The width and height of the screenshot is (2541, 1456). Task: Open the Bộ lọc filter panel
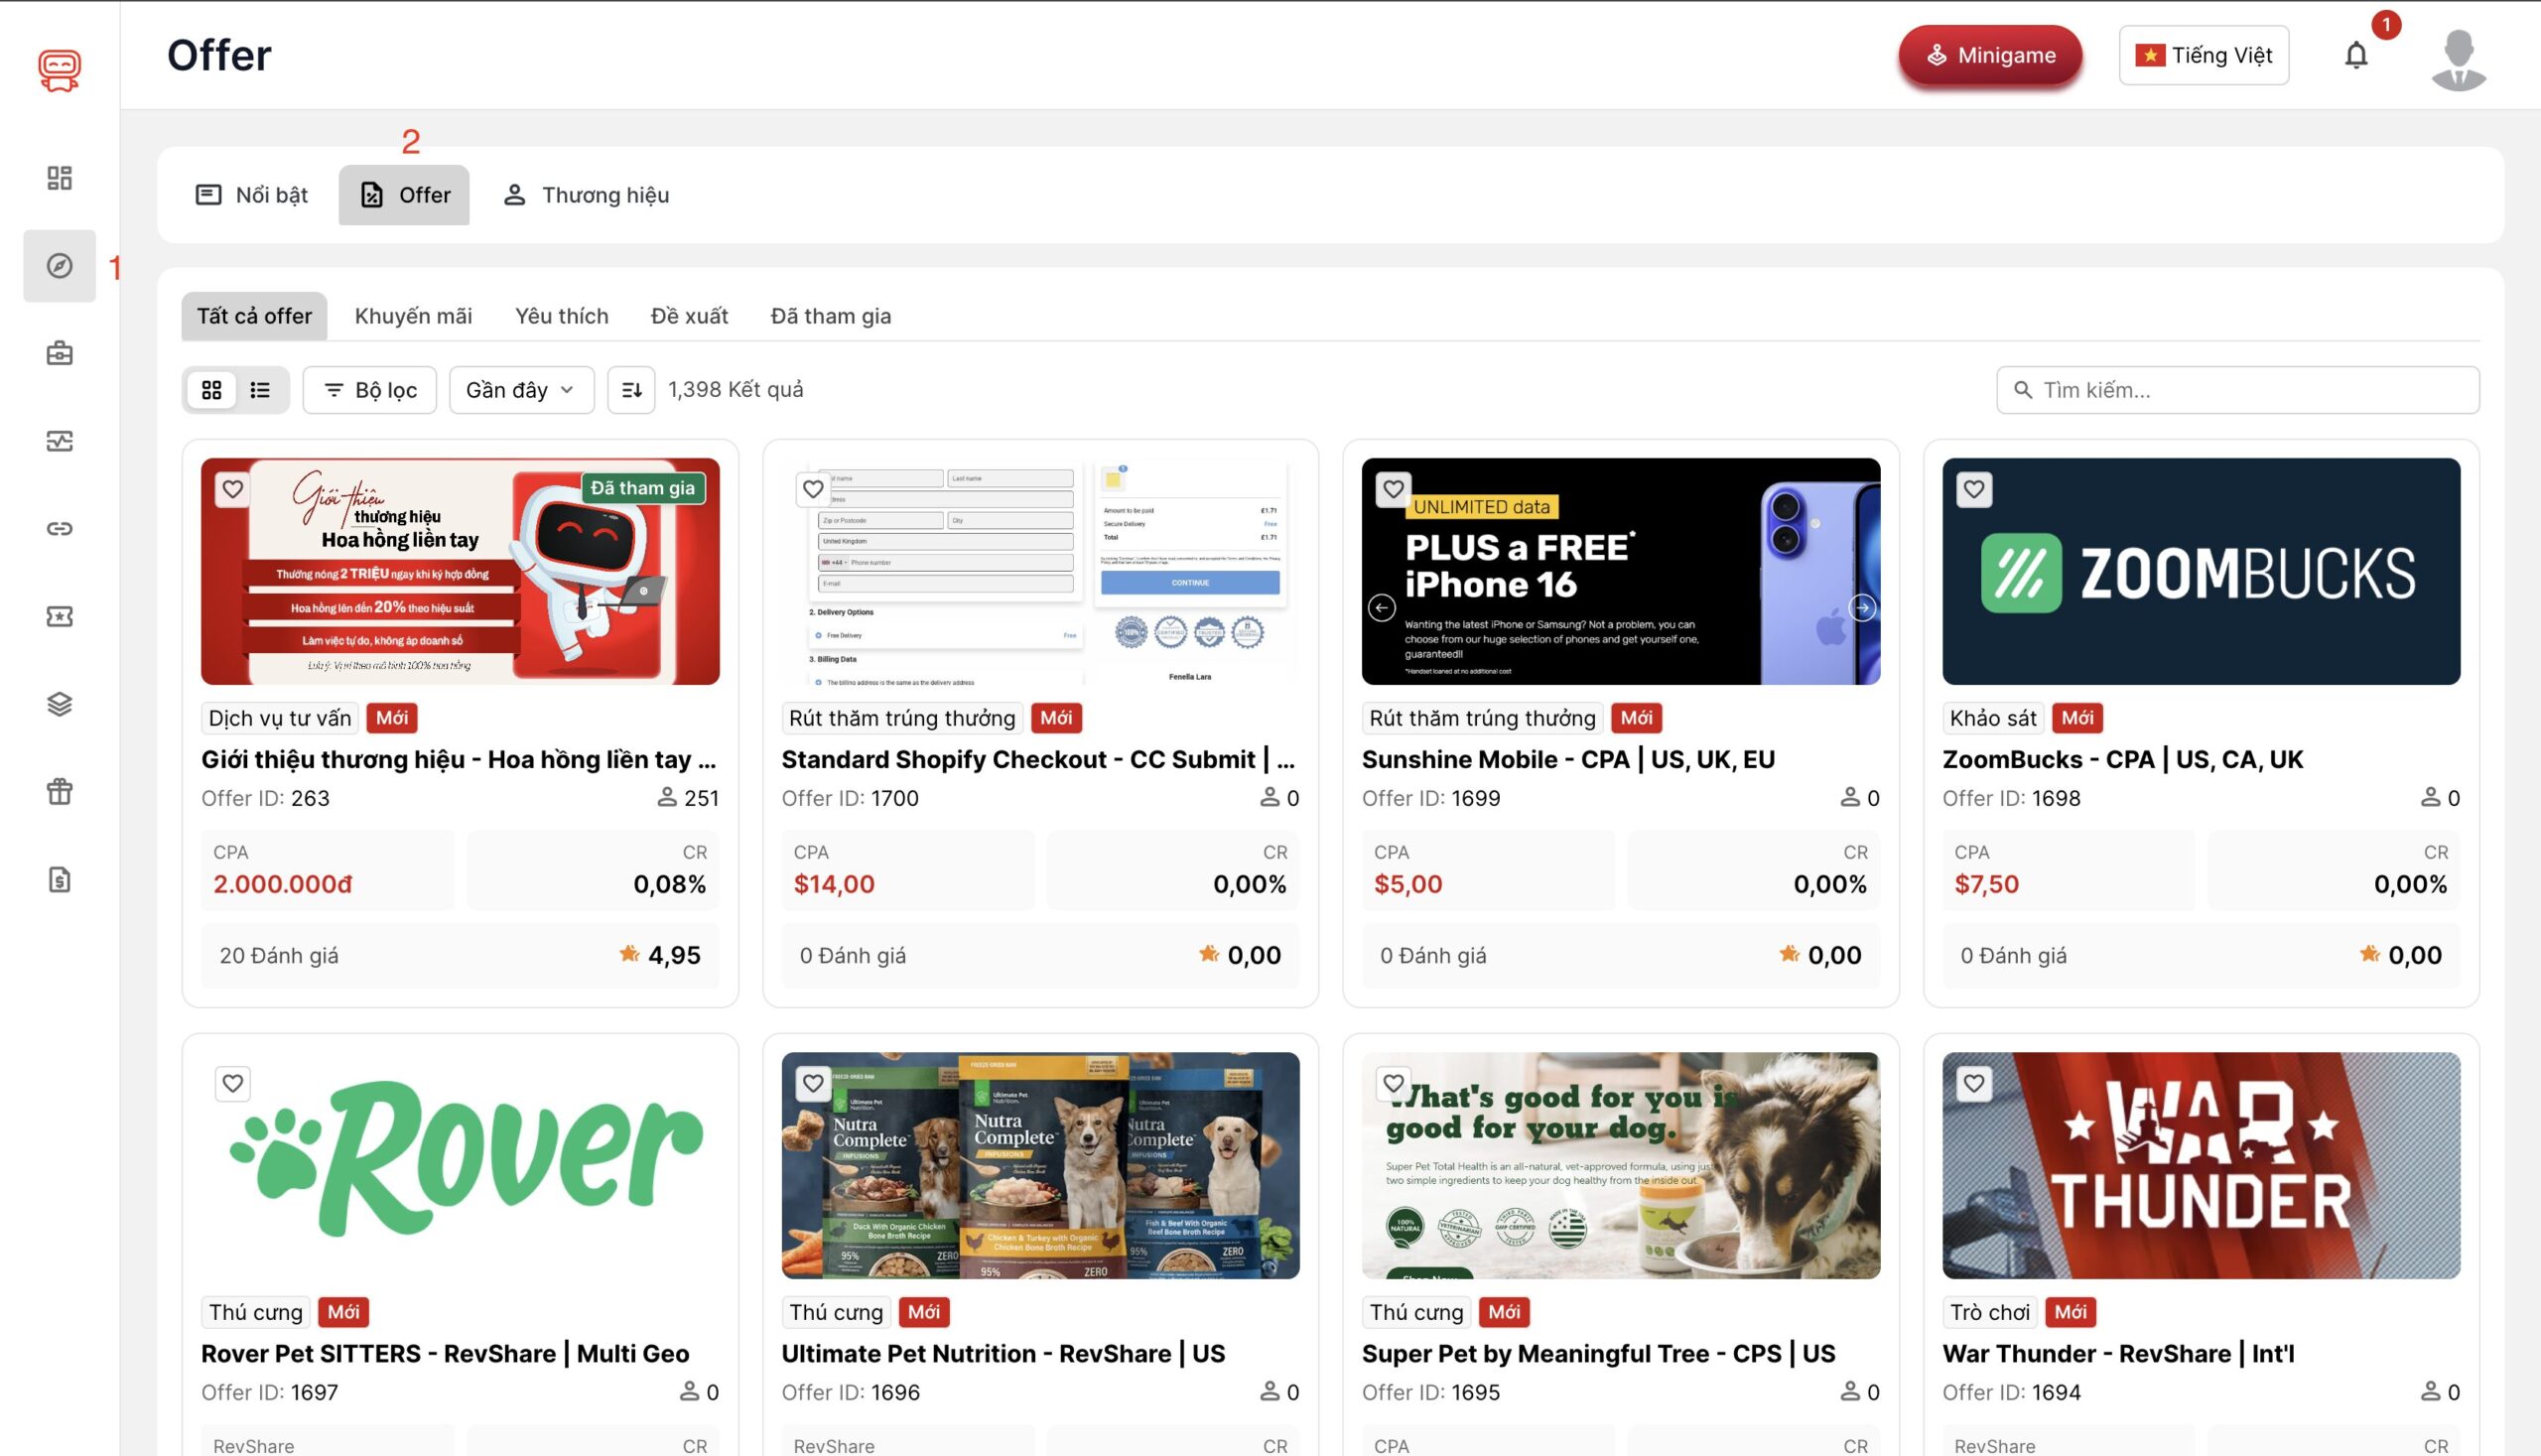coord(369,390)
